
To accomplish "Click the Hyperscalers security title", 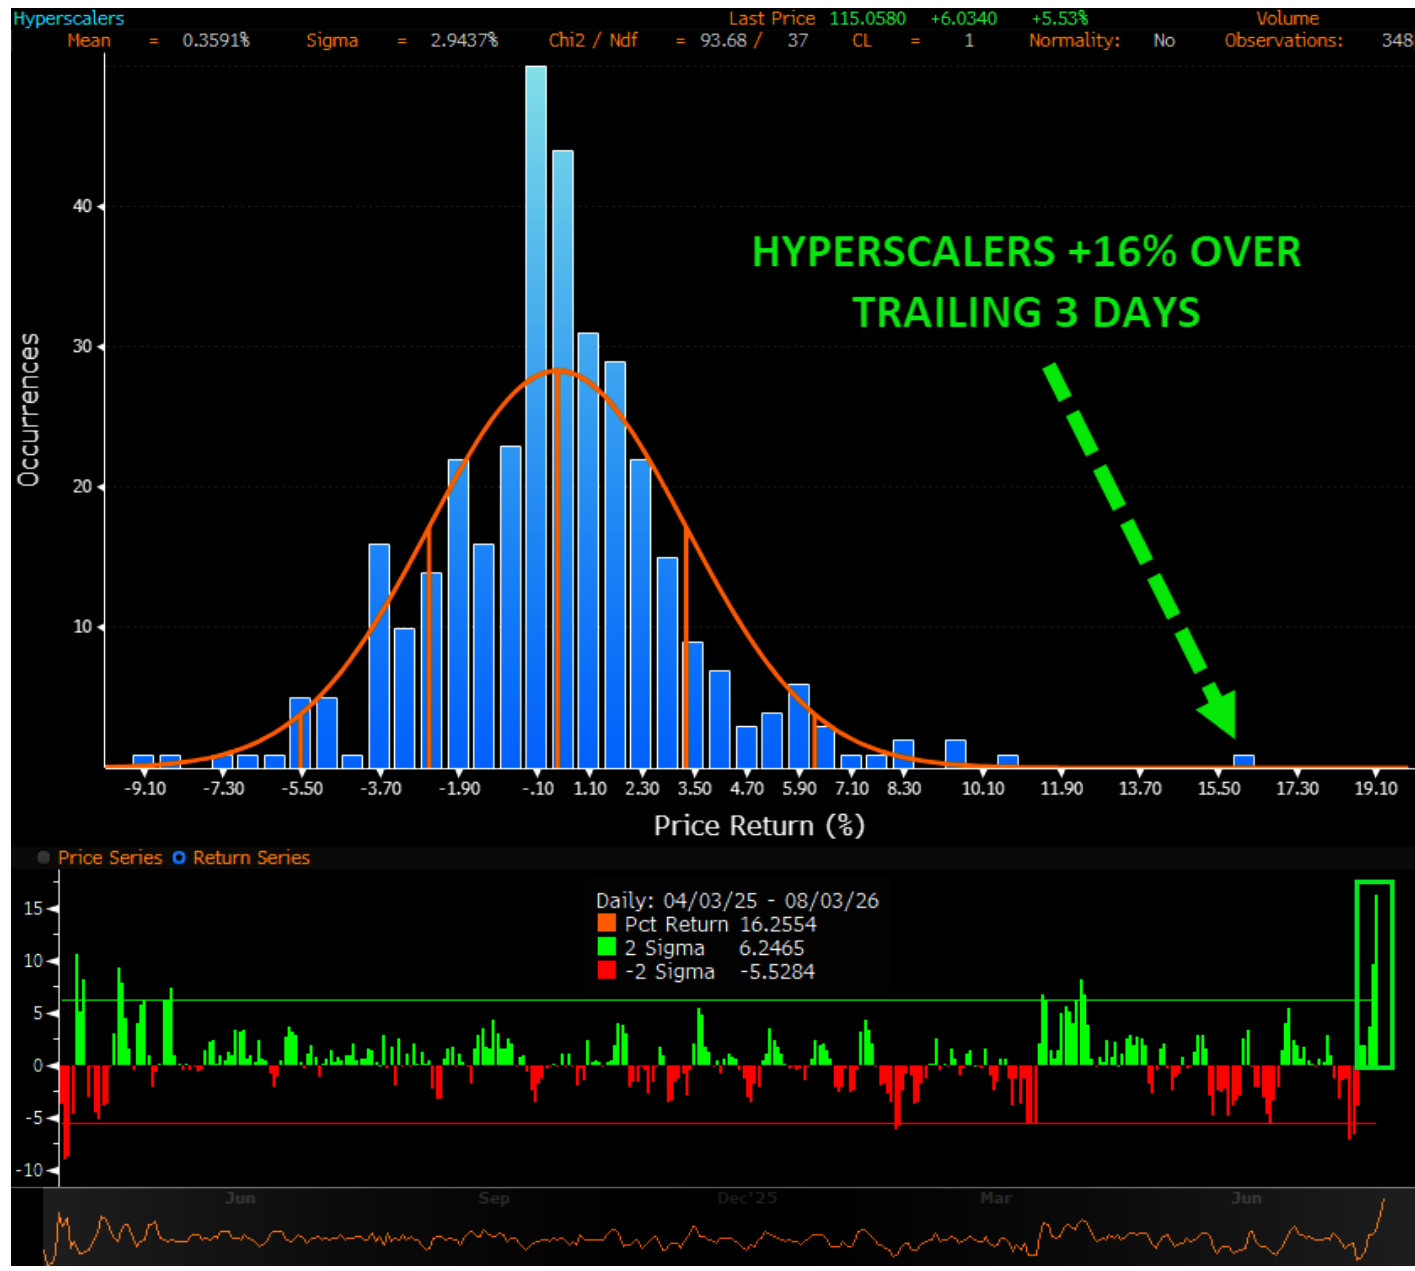I will coord(69,18).
